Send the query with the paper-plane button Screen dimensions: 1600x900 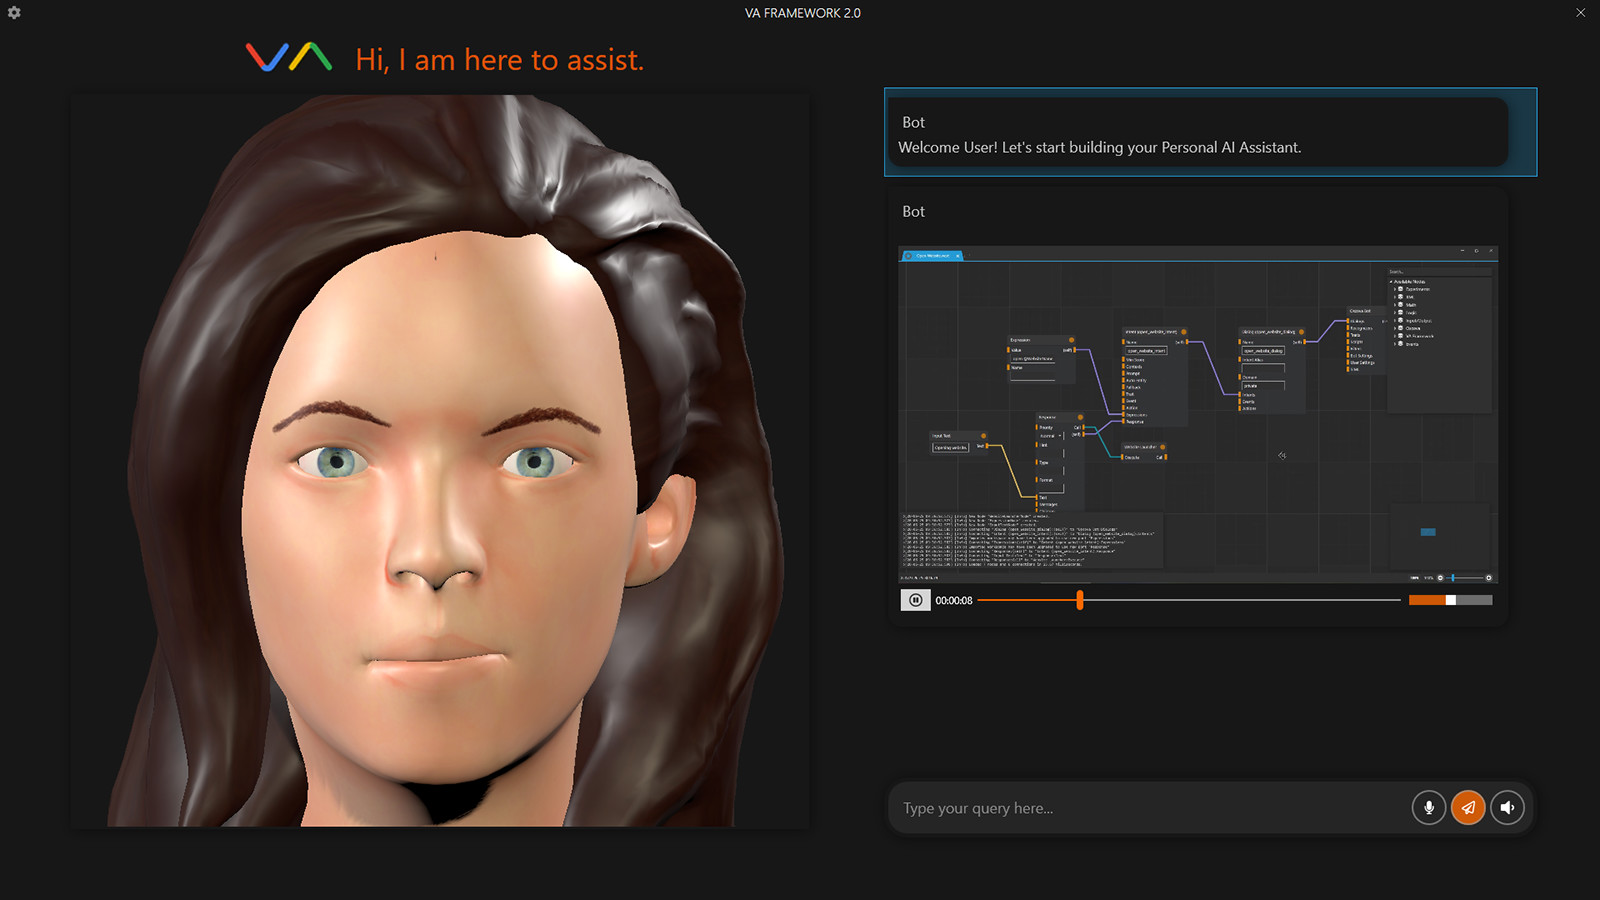tap(1468, 807)
